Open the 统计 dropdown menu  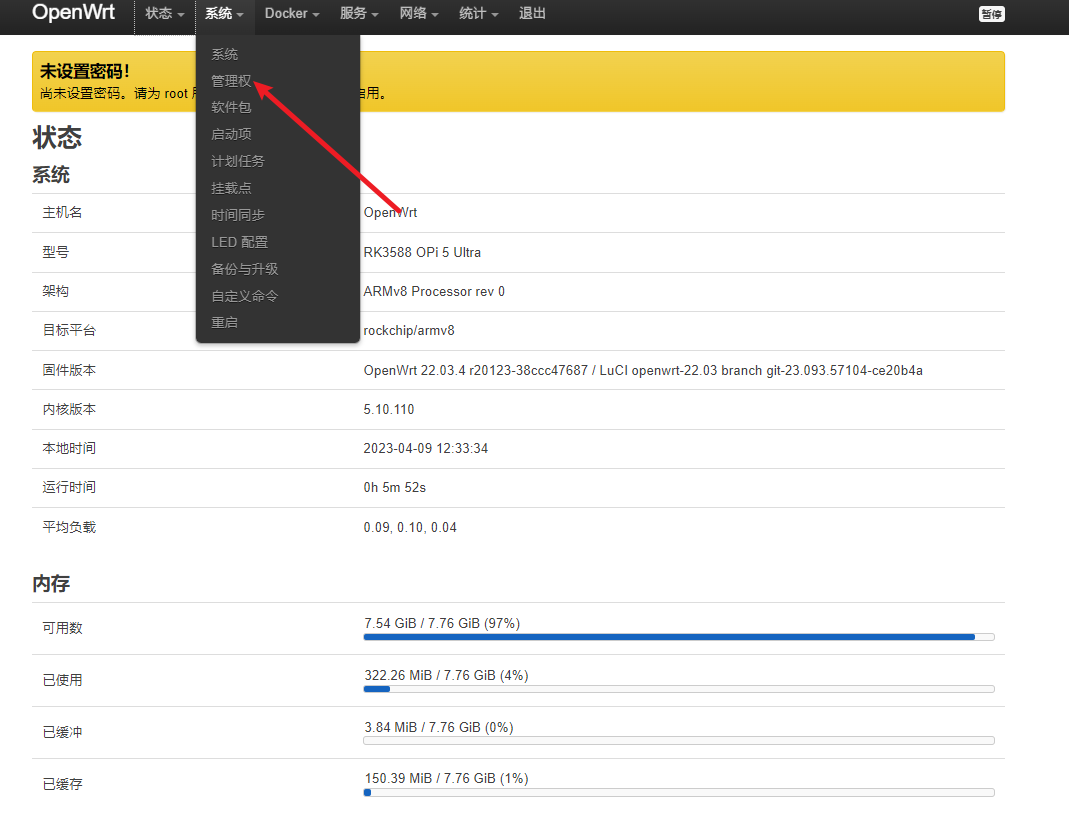coord(479,14)
